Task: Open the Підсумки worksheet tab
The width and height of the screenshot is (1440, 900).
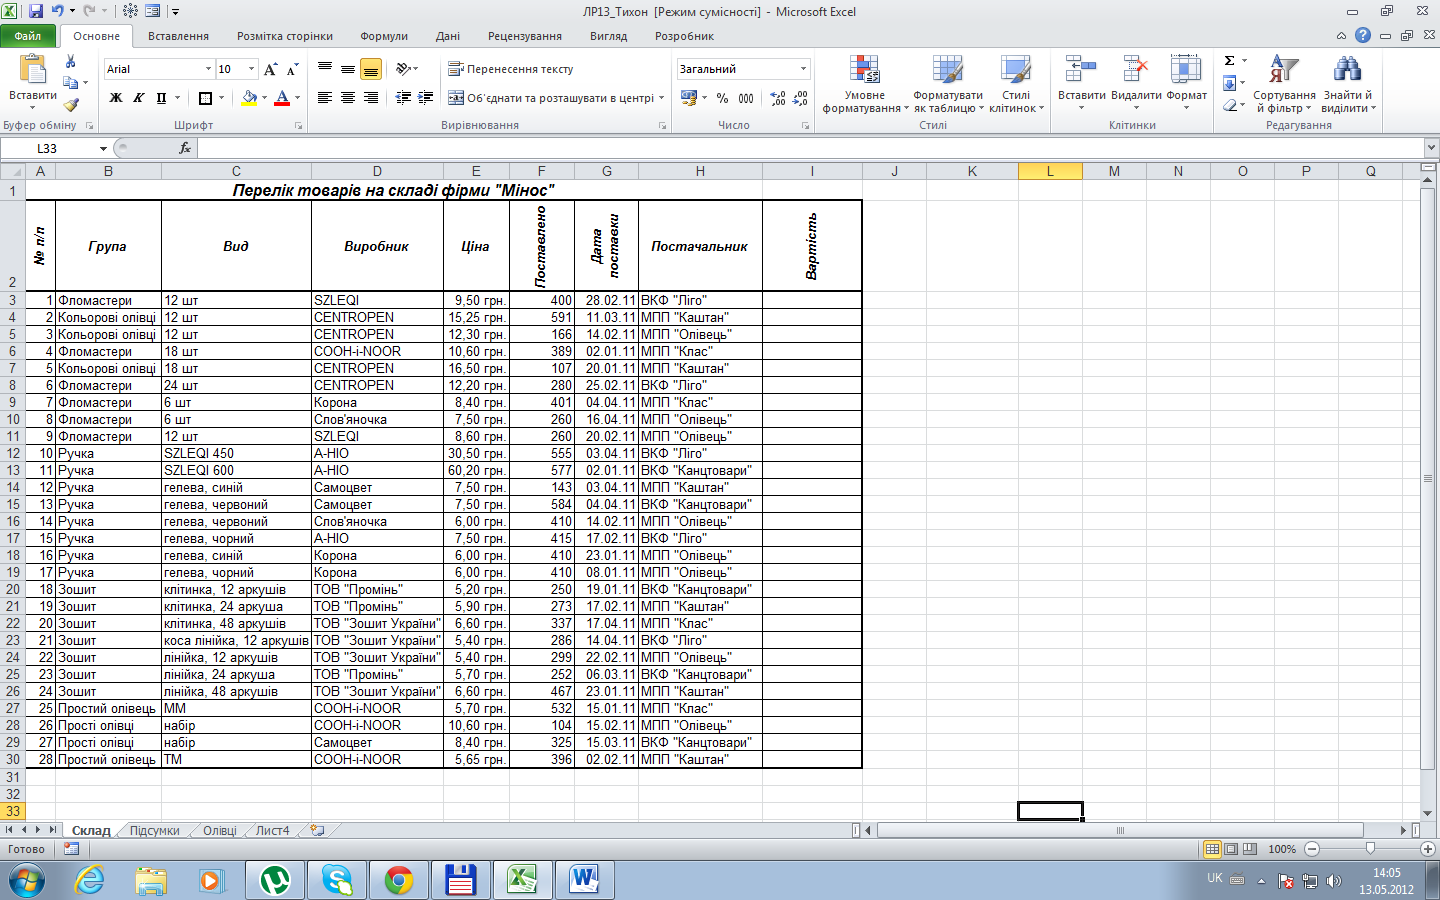Action: point(154,831)
